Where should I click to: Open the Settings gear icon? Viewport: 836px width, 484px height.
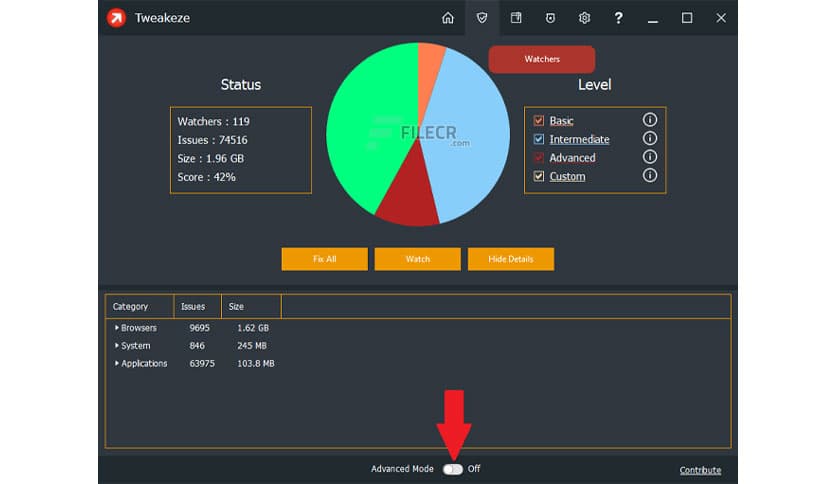(x=584, y=18)
